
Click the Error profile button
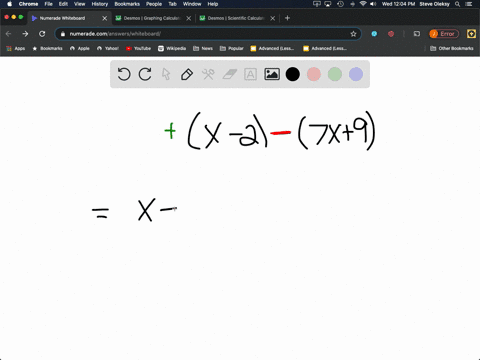(x=444, y=34)
